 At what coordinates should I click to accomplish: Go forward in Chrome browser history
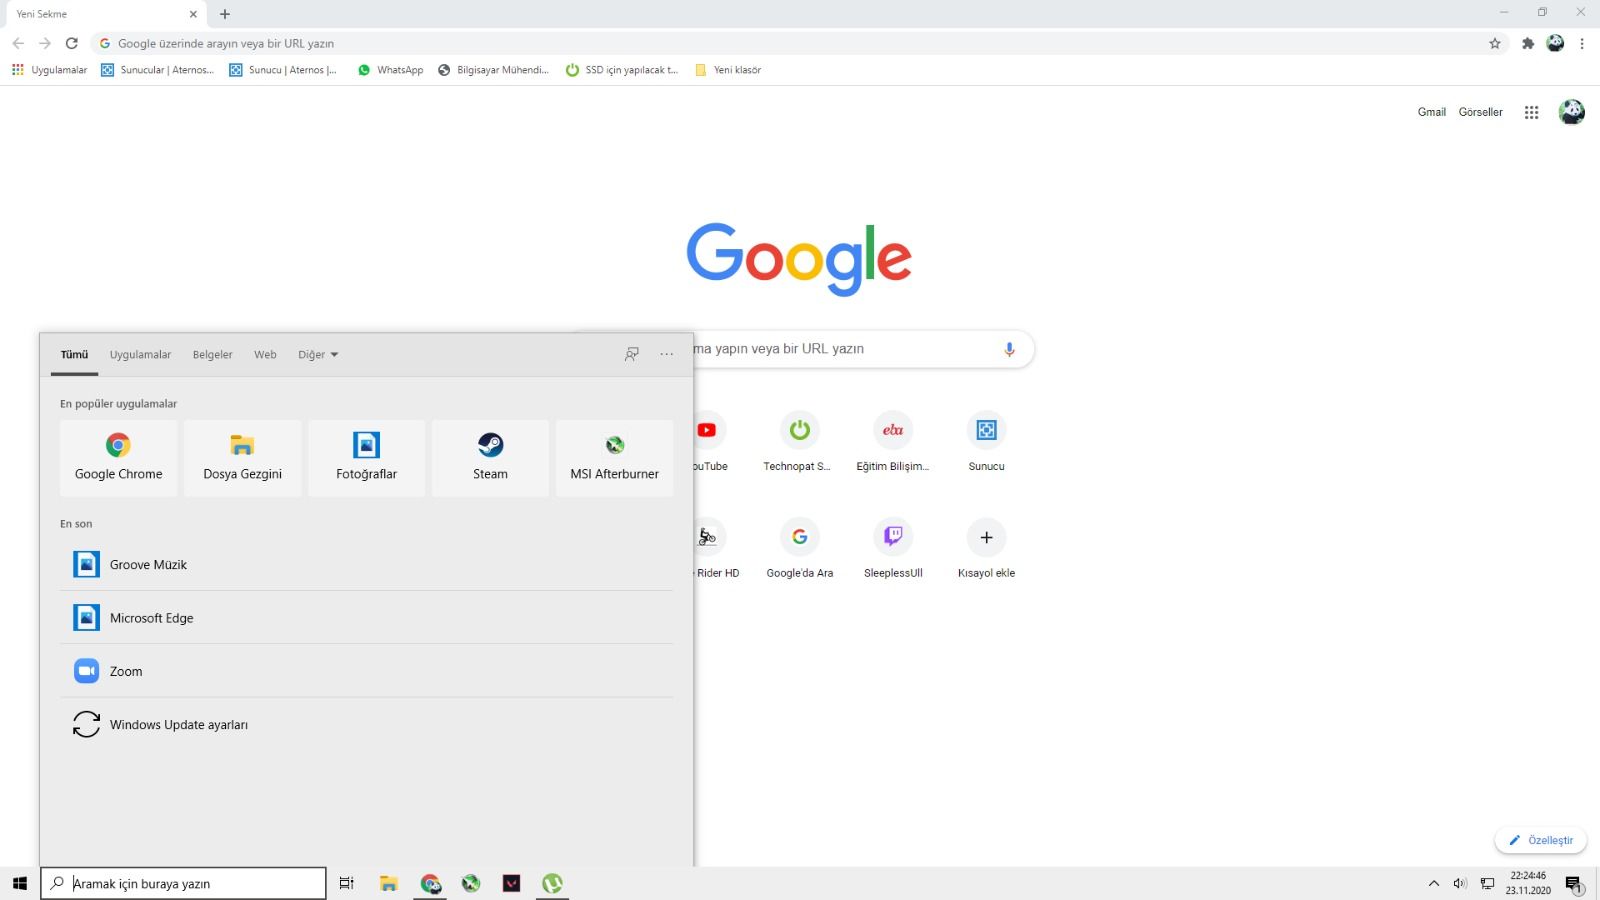(45, 43)
